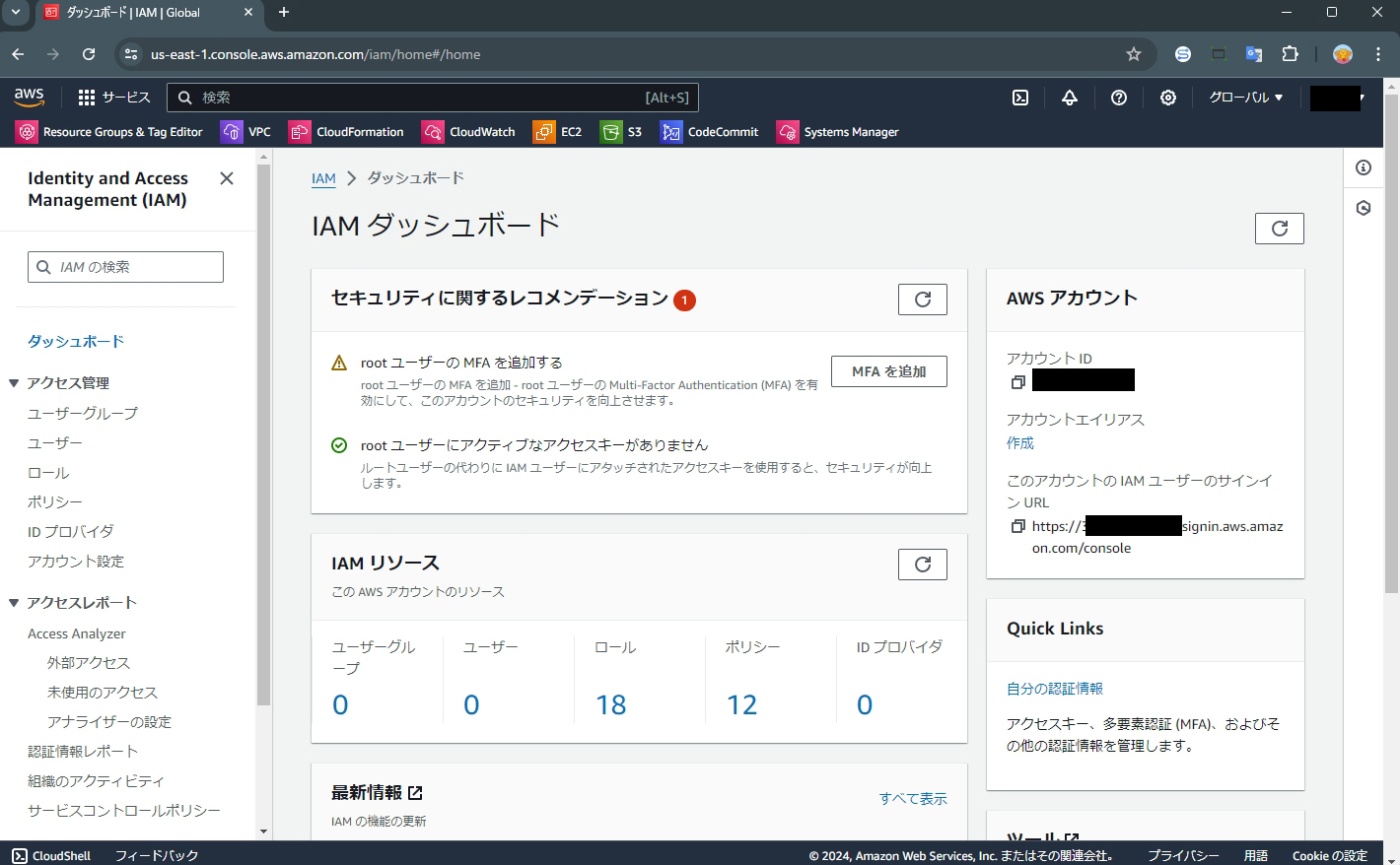Open the S3 favorite shortcut

[621, 131]
